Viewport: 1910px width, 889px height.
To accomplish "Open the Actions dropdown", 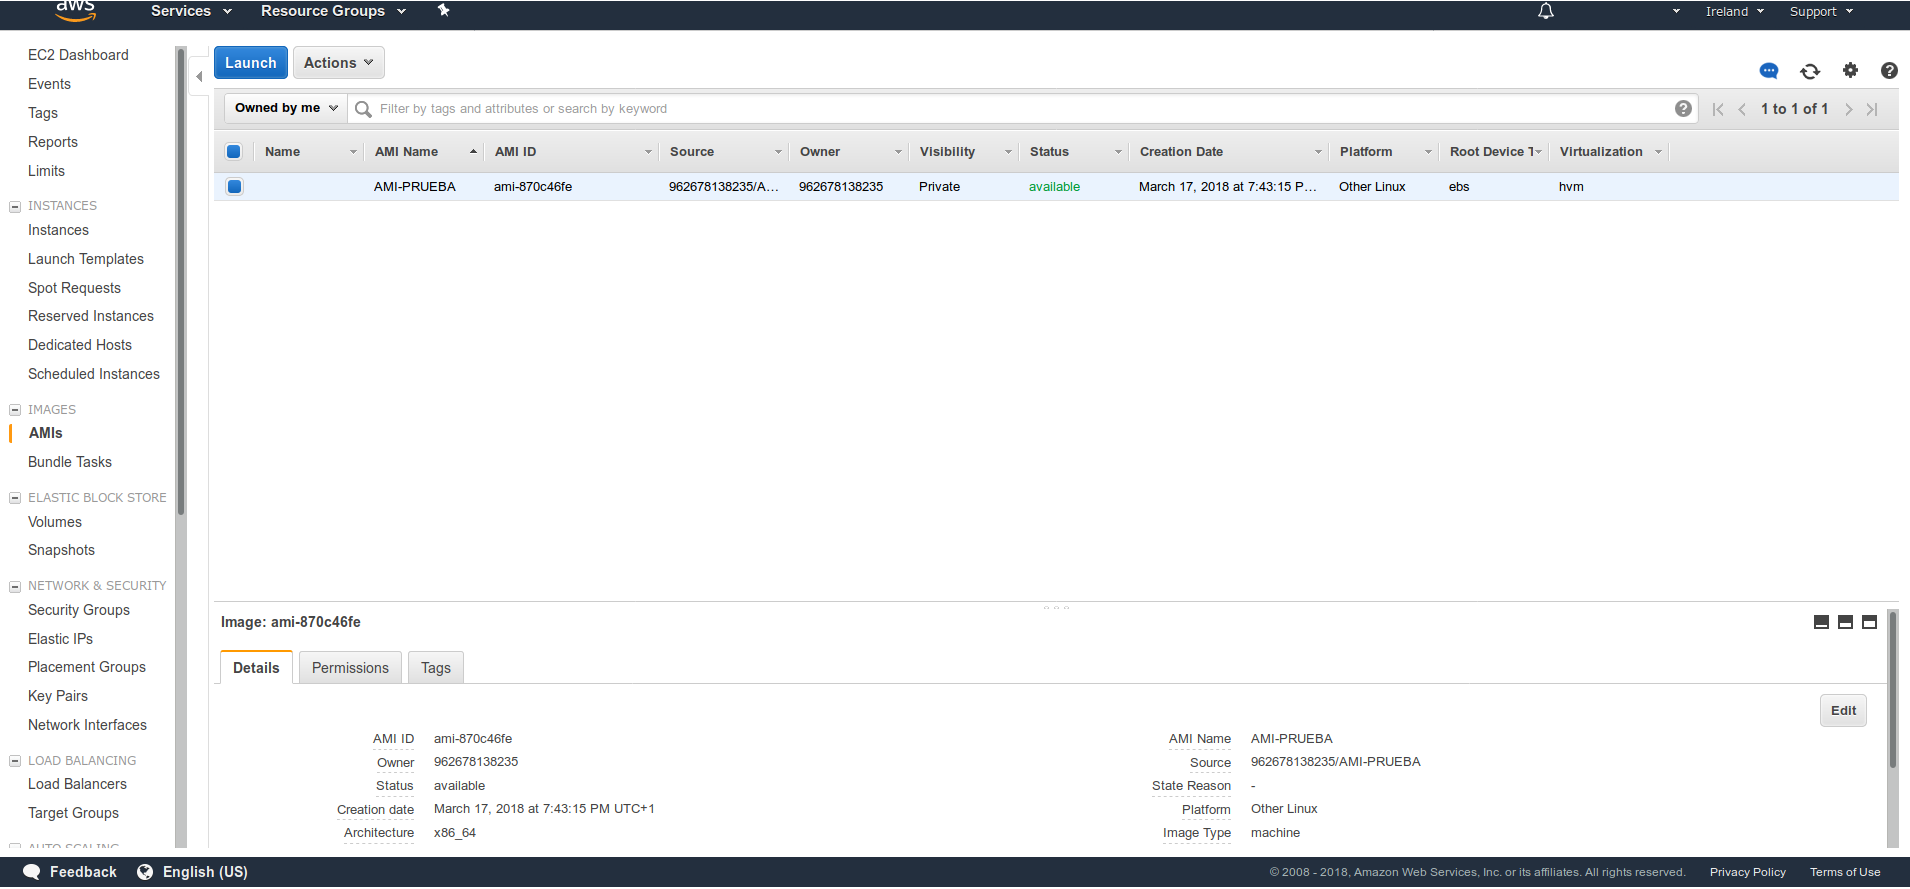I will [338, 63].
